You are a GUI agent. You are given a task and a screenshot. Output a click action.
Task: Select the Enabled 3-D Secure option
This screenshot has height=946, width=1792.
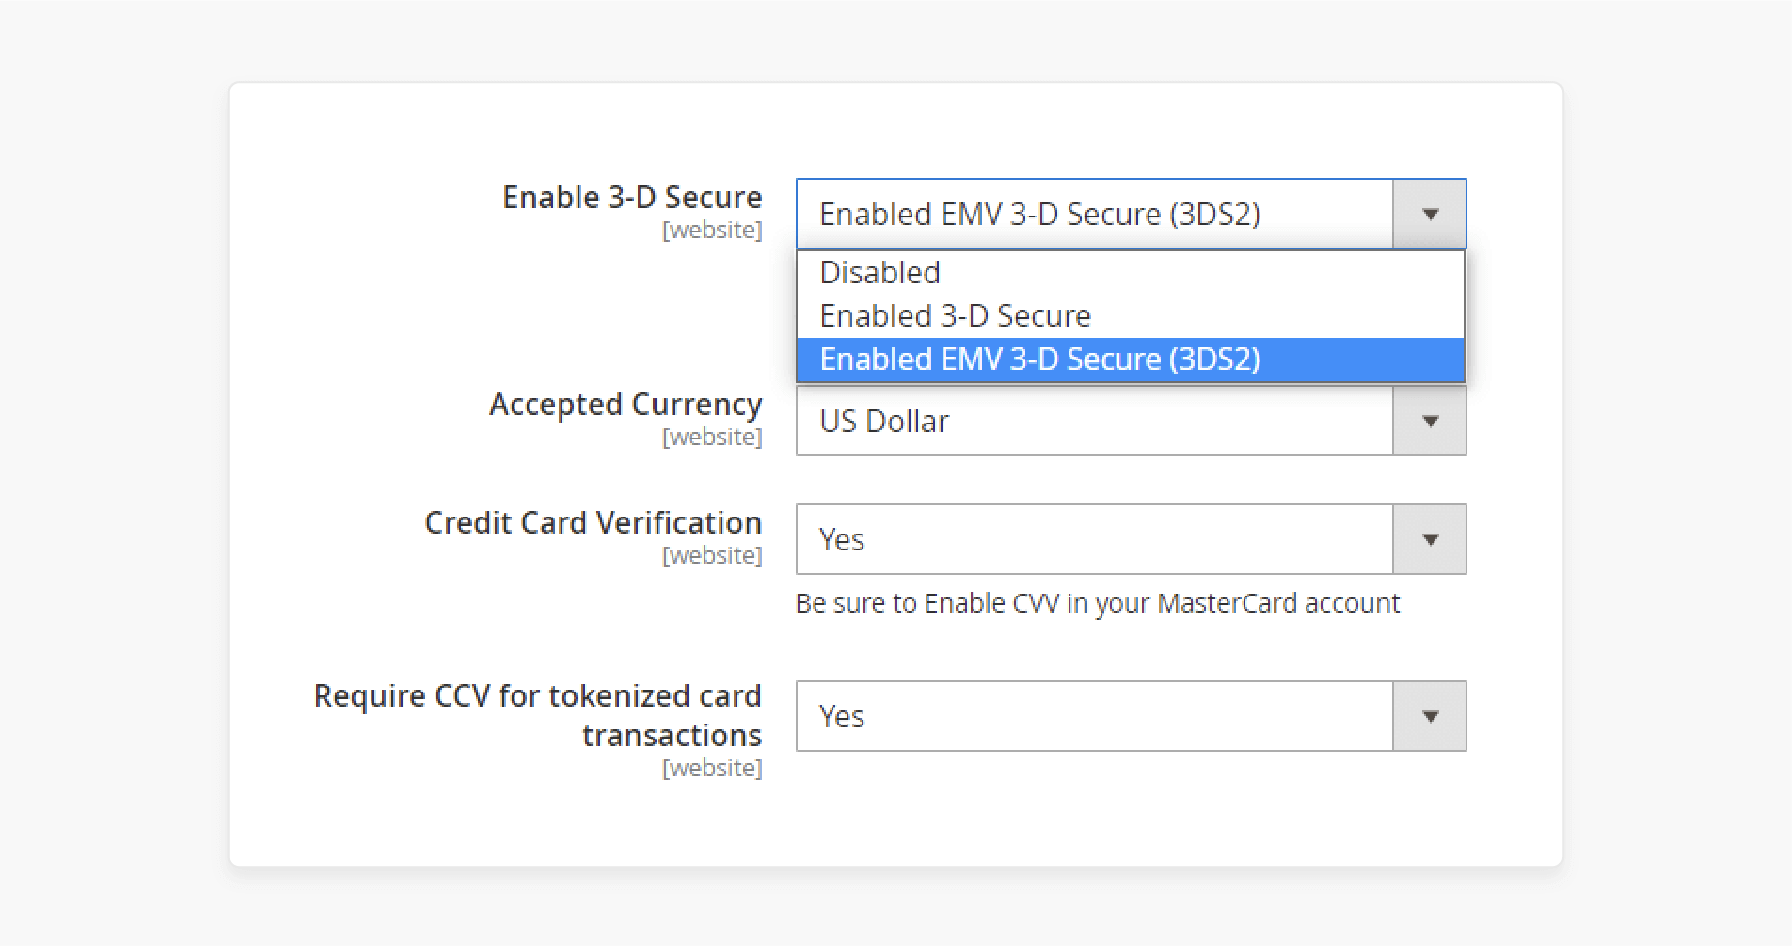coord(1131,316)
